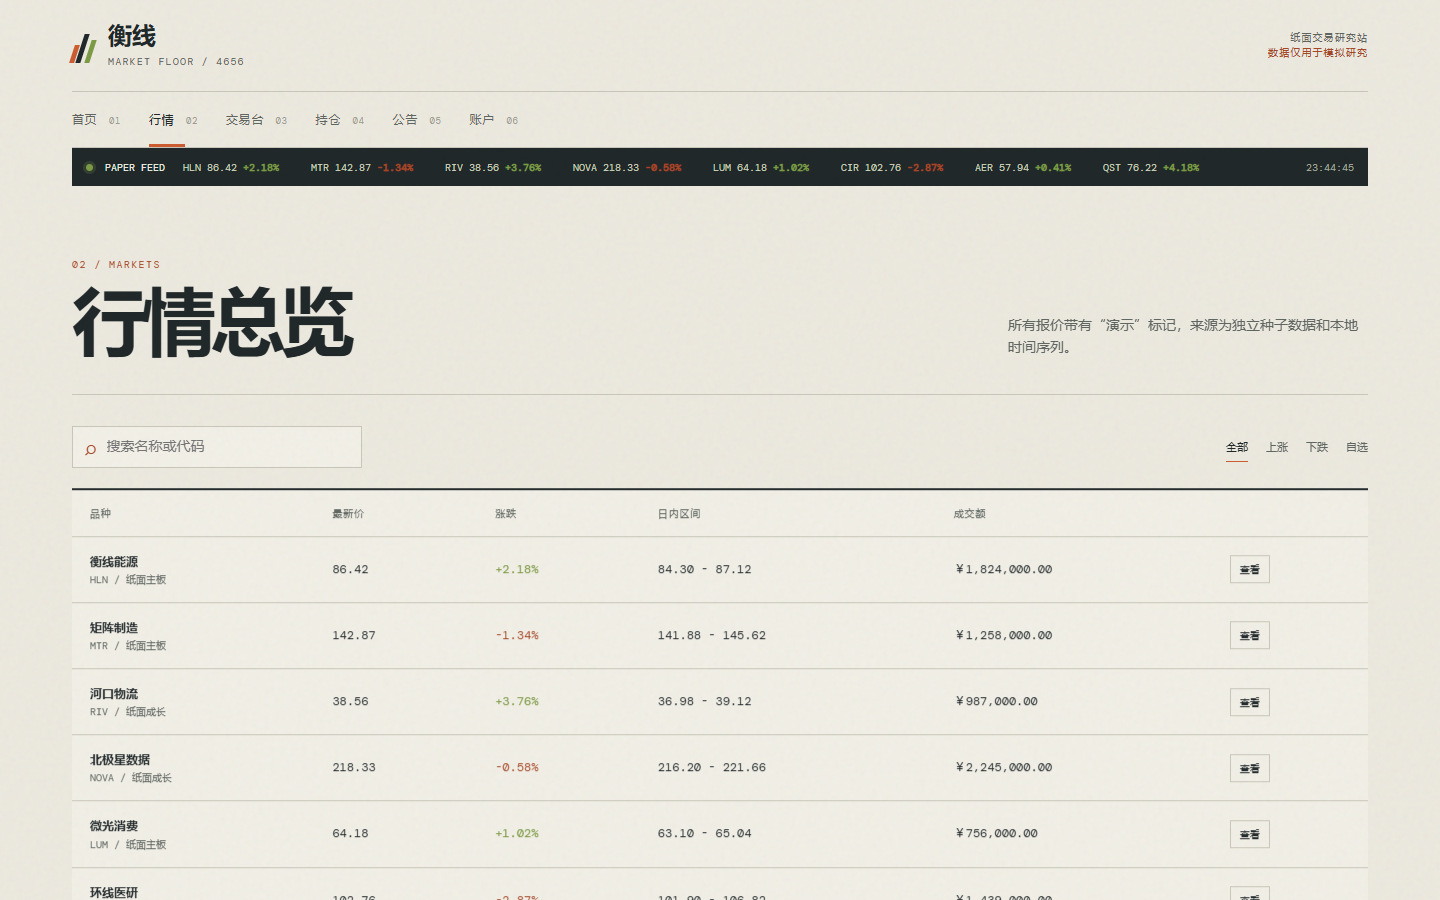Click the NOVA / 纸面成长 subtitle

[131, 778]
